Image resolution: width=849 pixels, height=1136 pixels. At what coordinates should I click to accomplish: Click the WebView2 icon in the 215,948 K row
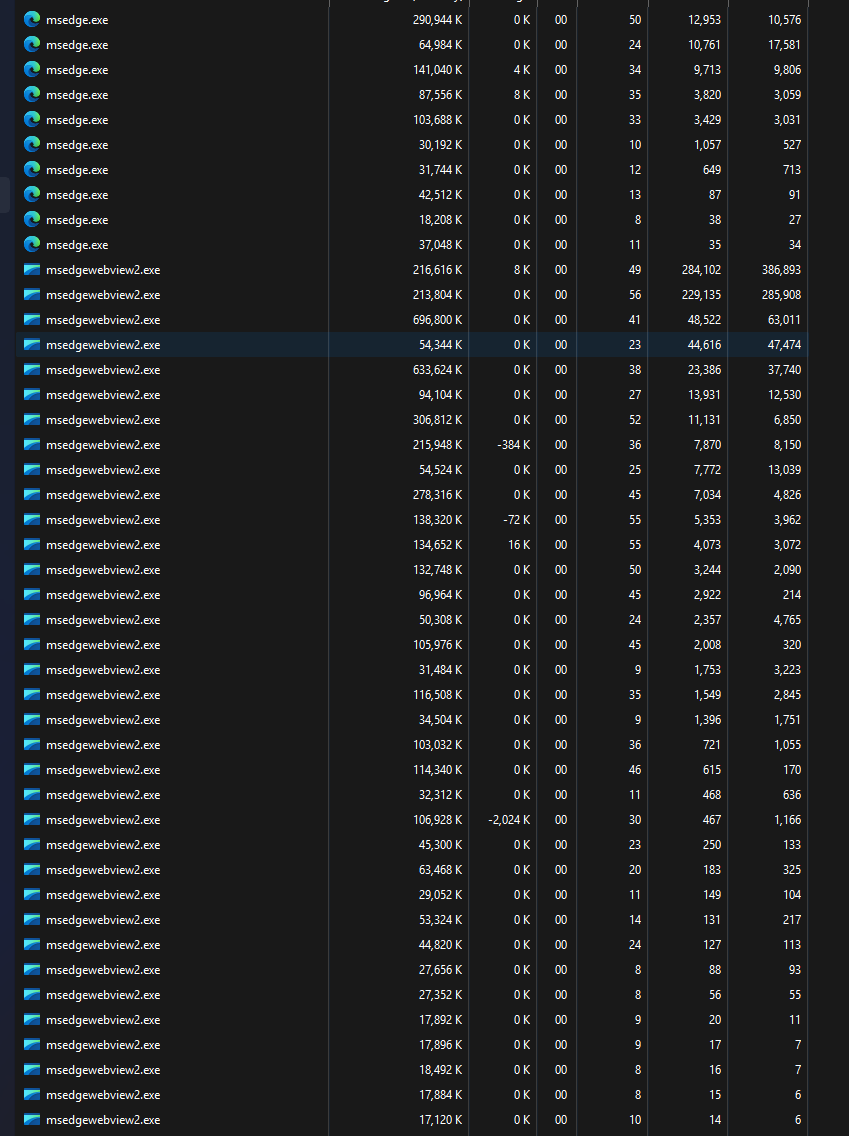(x=32, y=444)
